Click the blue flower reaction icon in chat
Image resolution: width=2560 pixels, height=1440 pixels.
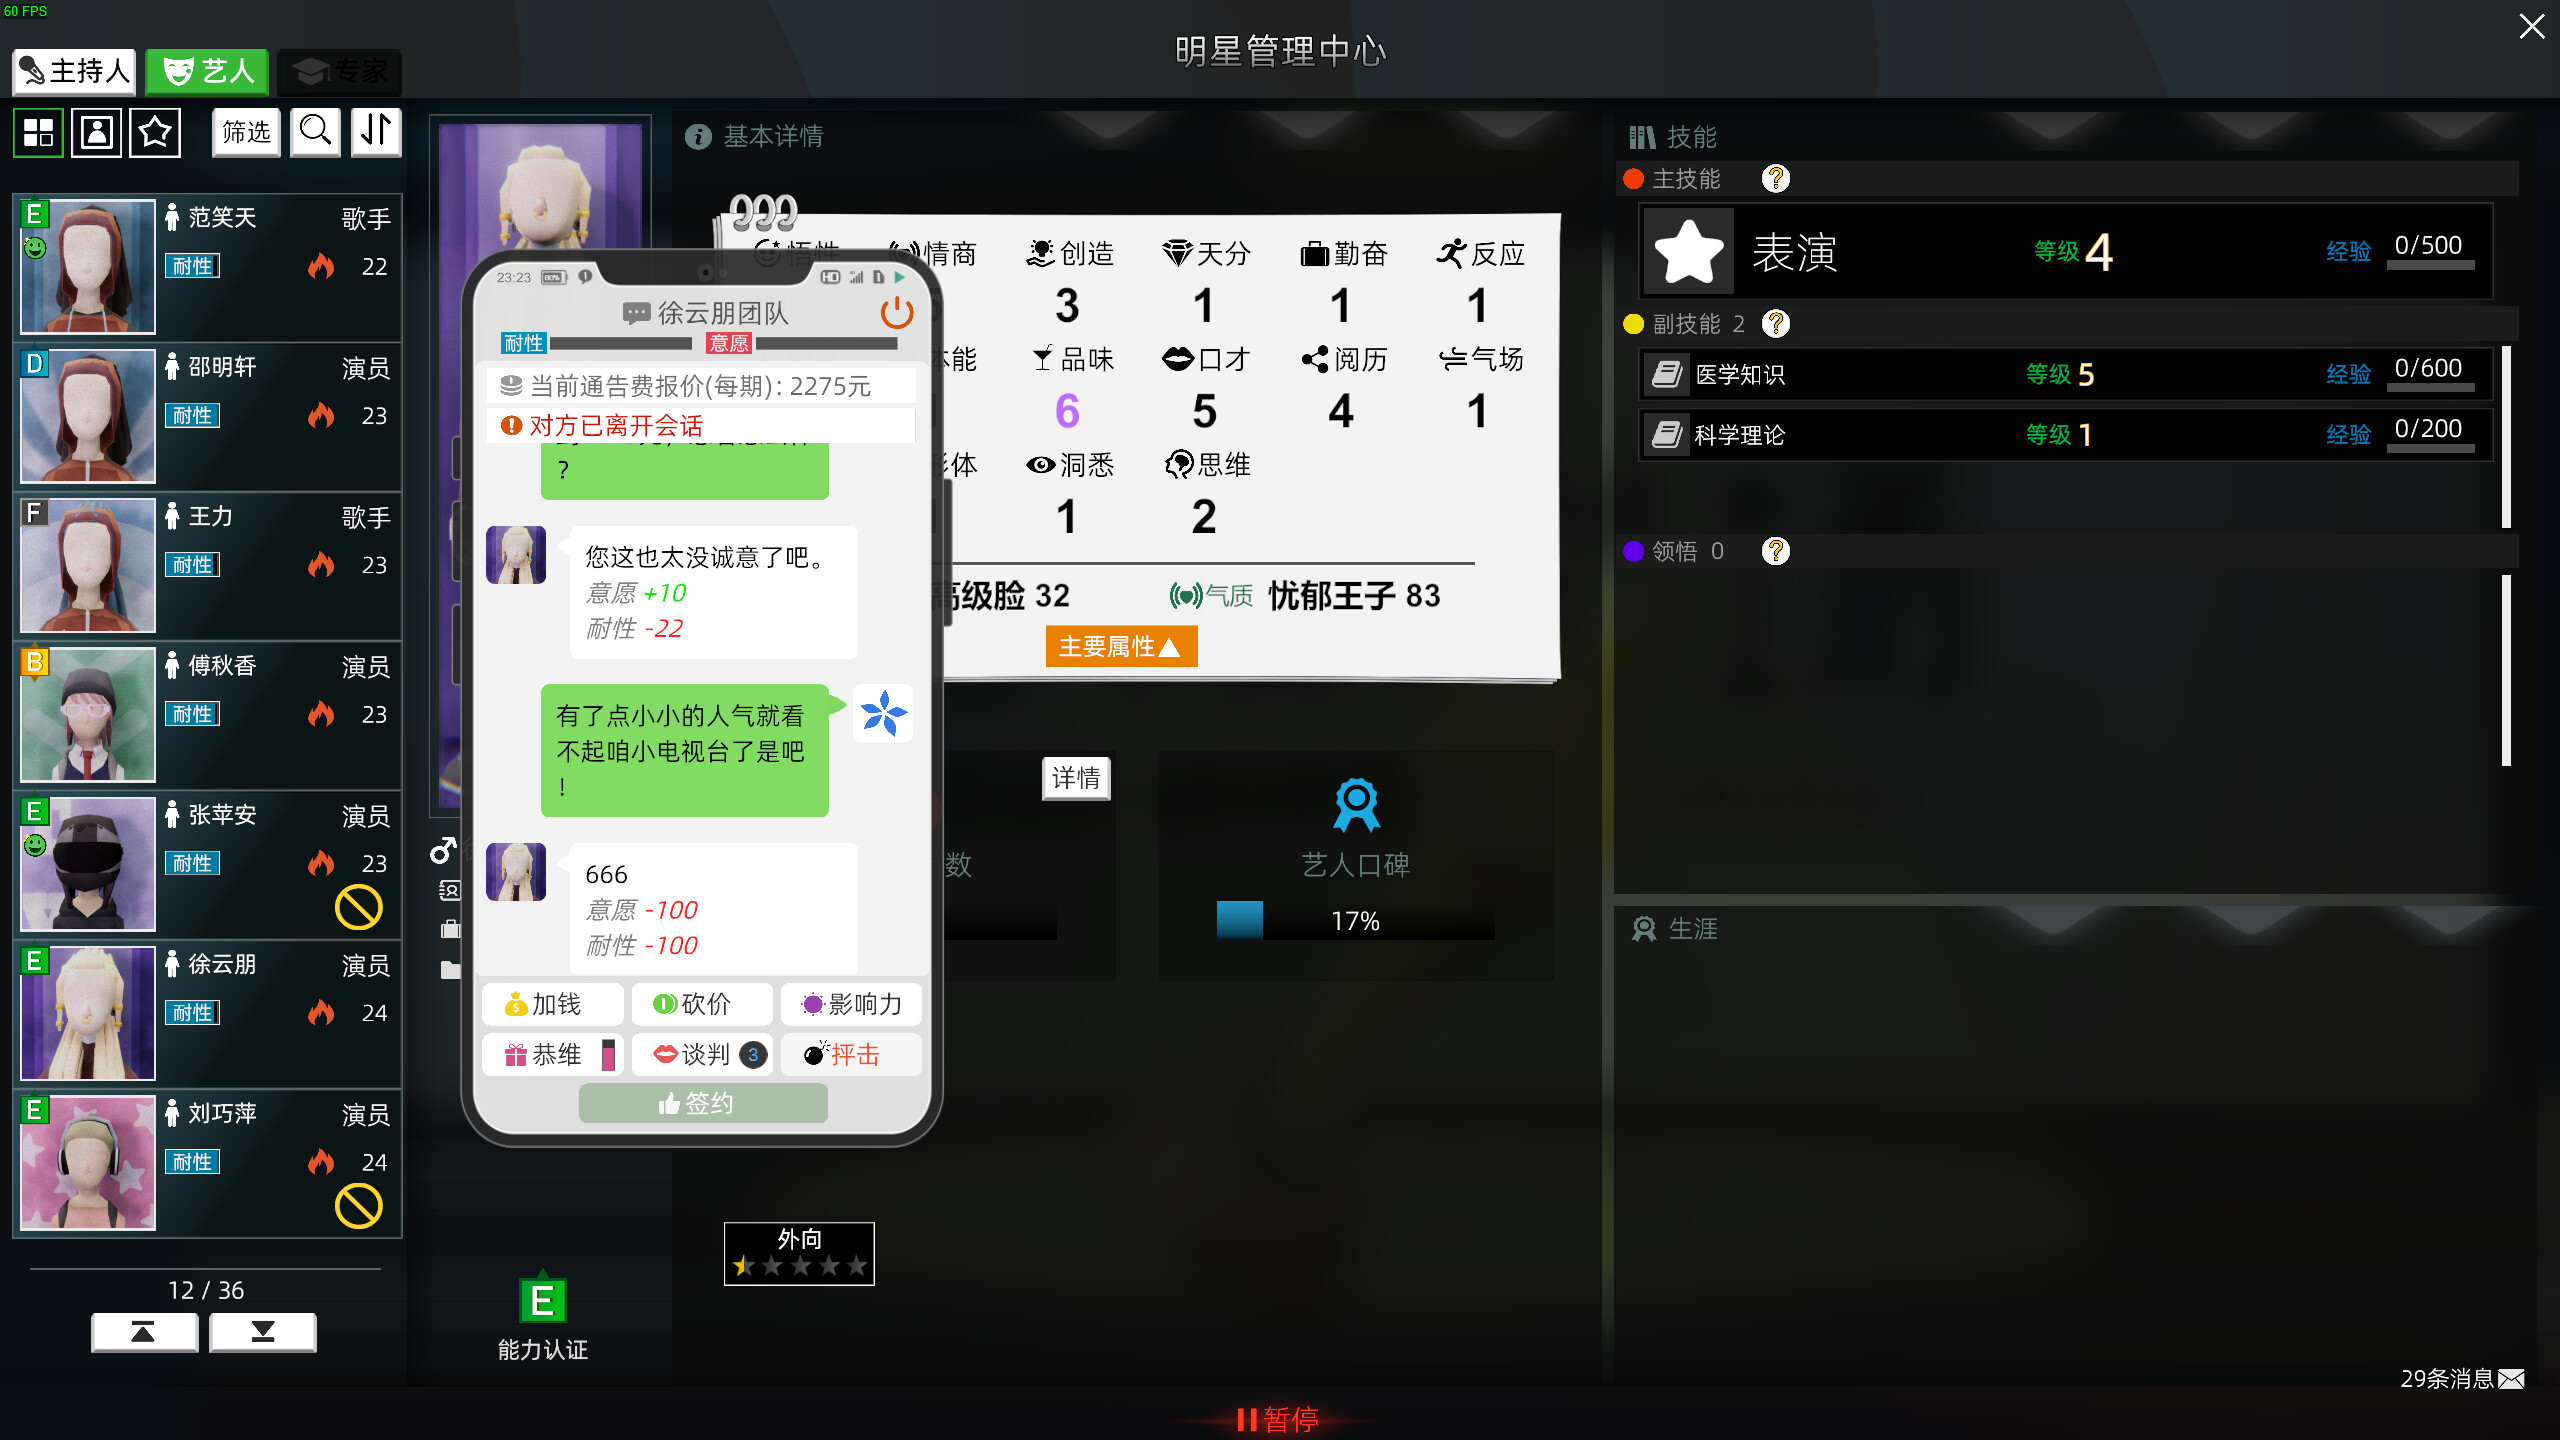[883, 713]
